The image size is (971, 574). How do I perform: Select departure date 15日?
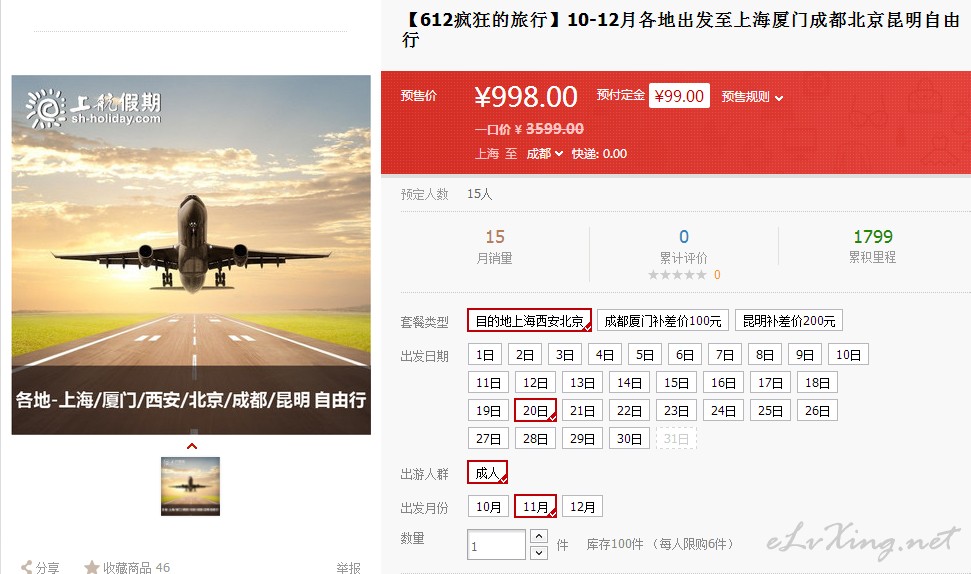click(x=676, y=383)
